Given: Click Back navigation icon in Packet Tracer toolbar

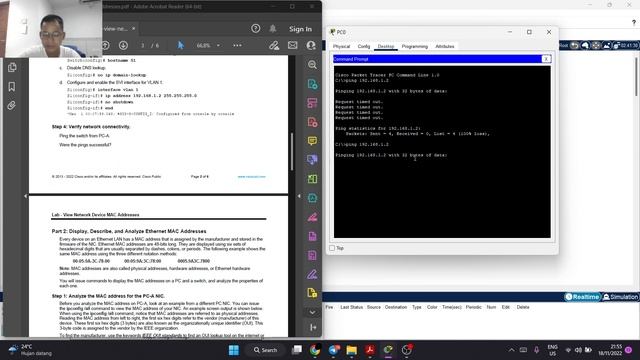Looking at the screenshot, I should (x=575, y=45).
